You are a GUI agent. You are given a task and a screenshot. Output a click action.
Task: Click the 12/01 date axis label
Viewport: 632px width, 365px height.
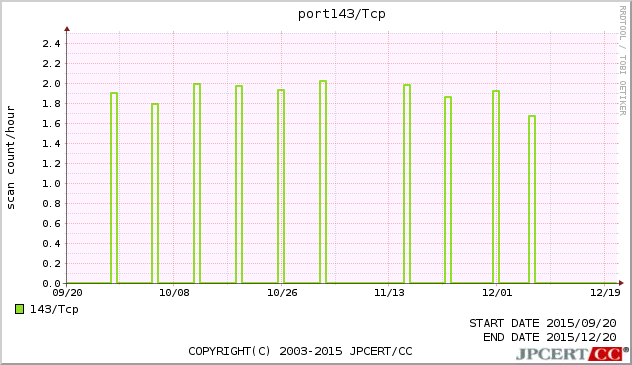[x=497, y=292]
